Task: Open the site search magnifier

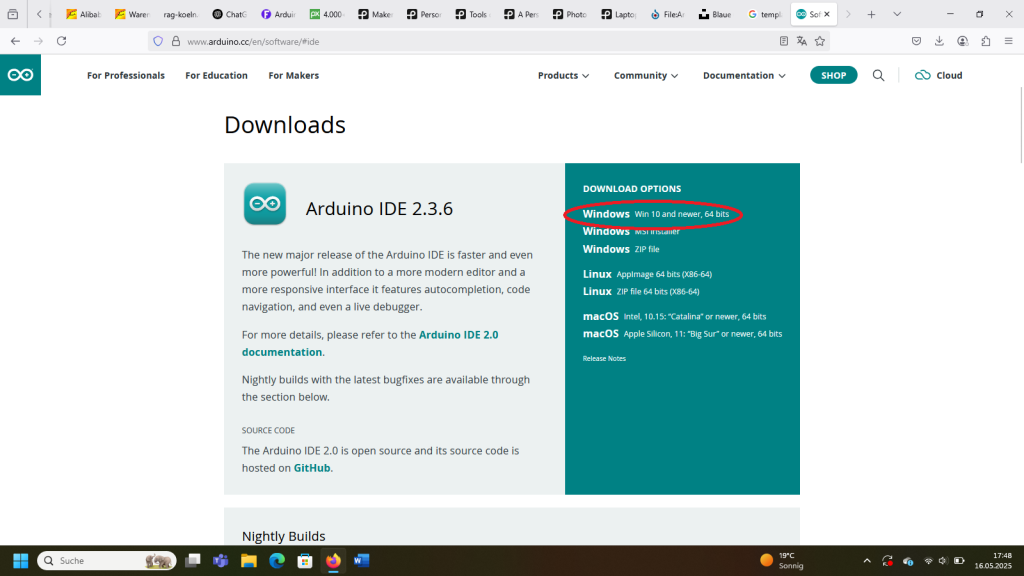Action: pos(878,76)
